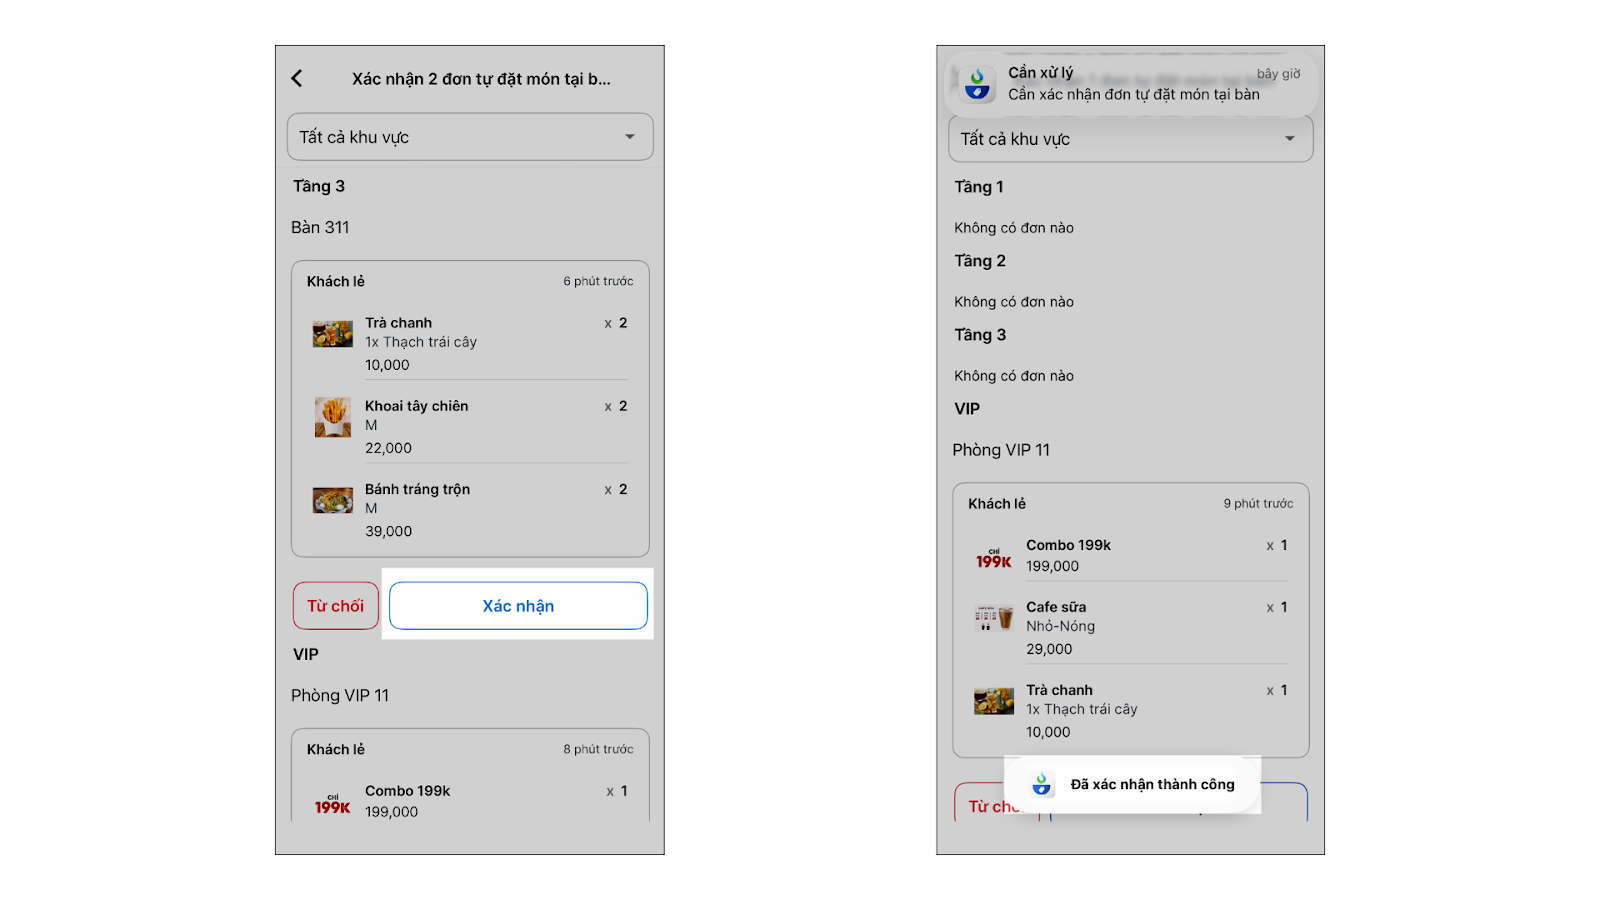The height and width of the screenshot is (900, 1600).
Task: Tap the Trà chanh thumbnail in Bàn 311 order
Action: [333, 334]
